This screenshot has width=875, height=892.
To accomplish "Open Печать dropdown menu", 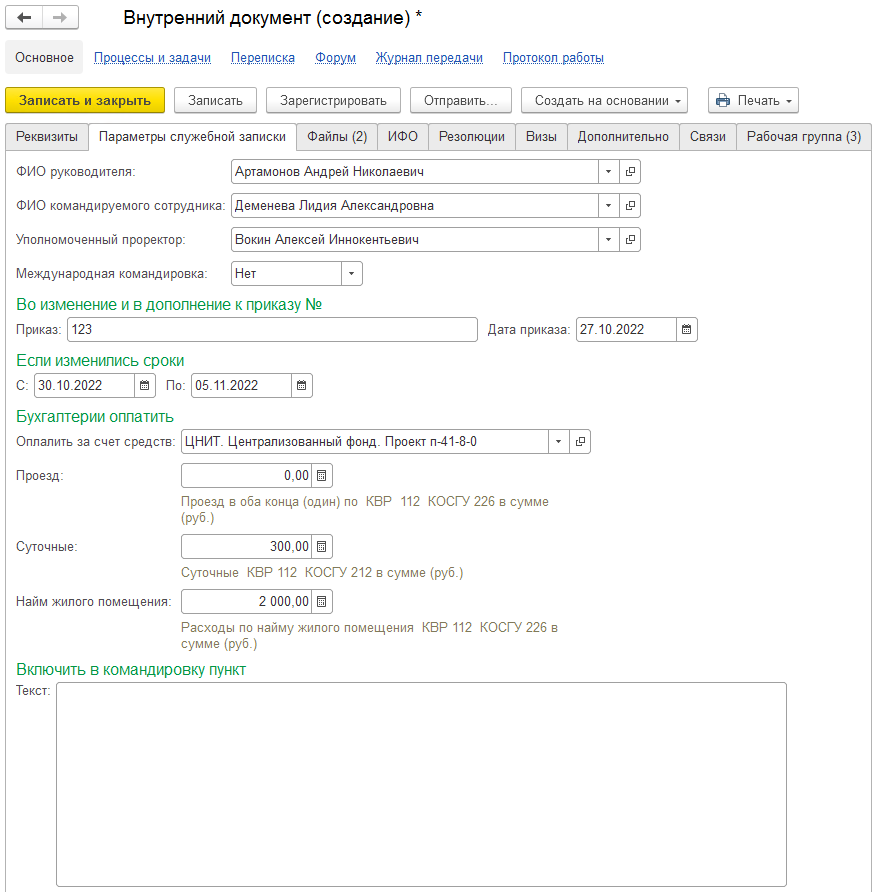I will tap(753, 100).
